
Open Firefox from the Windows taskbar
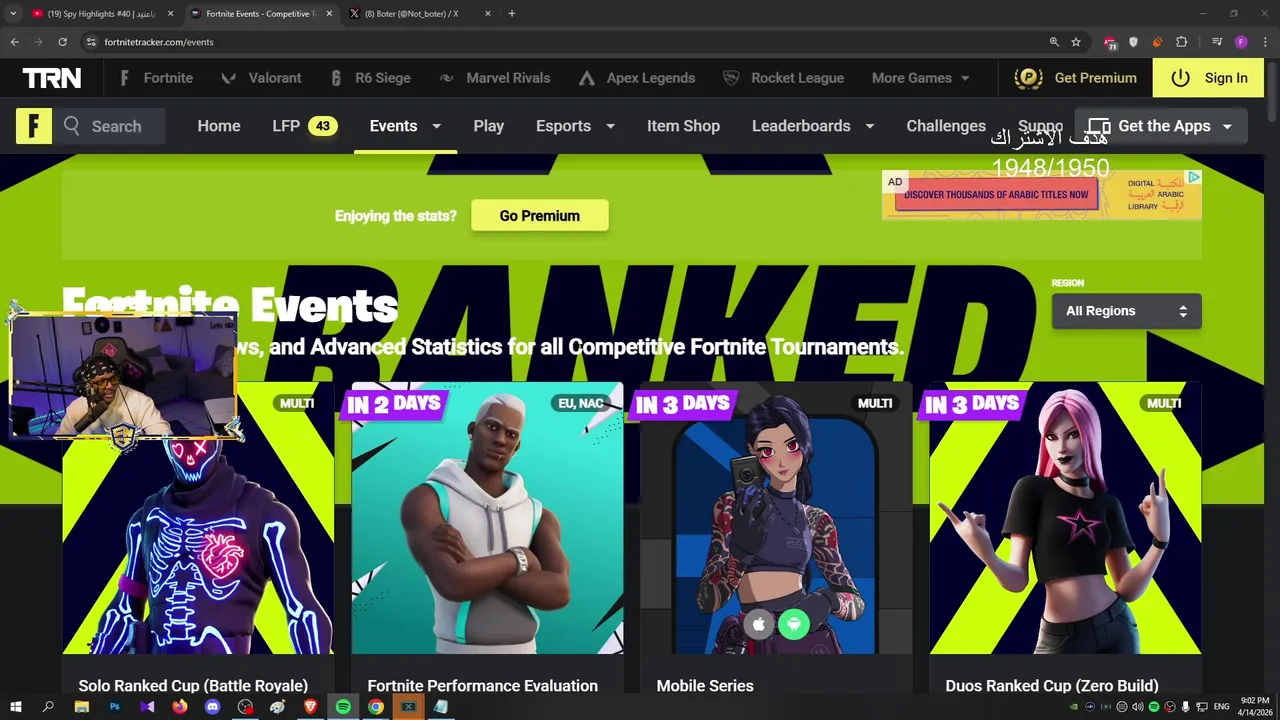pyautogui.click(x=180, y=707)
